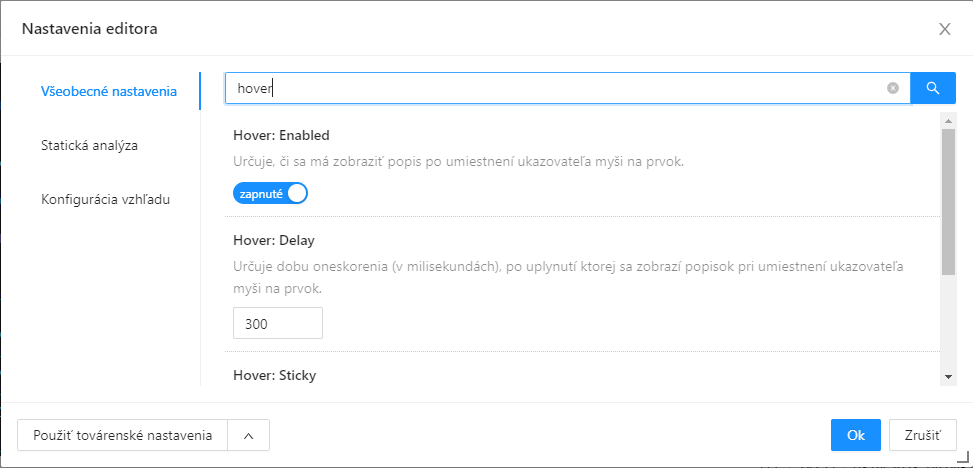Screen dimensions: 973x468
Task: Click the settings list scrollbar thumb
Action: point(948,200)
